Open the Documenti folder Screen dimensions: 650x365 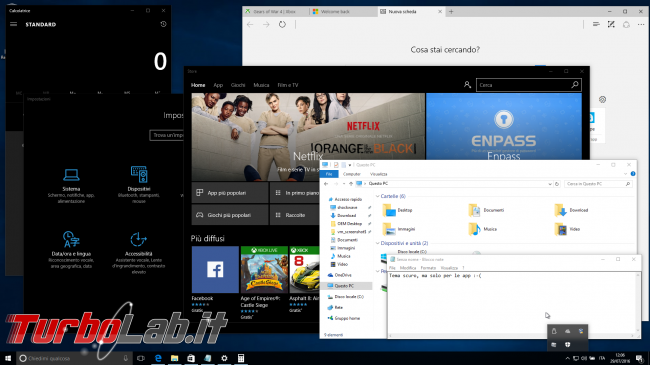[x=486, y=210]
